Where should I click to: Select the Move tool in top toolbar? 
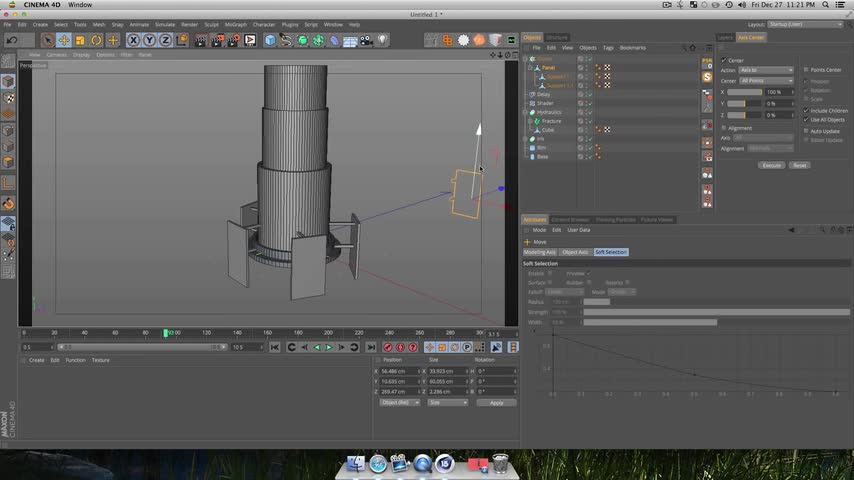coord(64,40)
